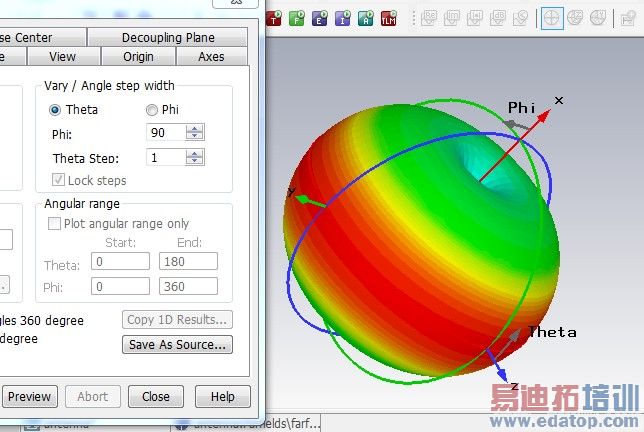Screen dimensions: 644x432
Task: Switch to the Axes tab
Action: coord(212,56)
